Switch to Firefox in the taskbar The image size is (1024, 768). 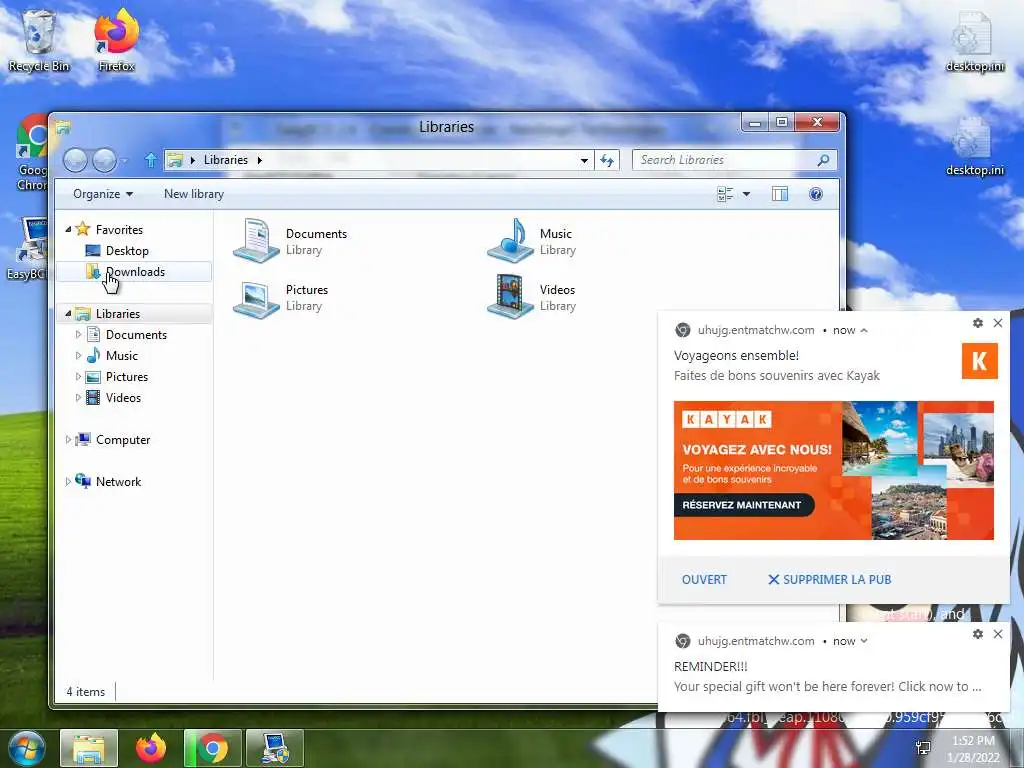tap(151, 748)
